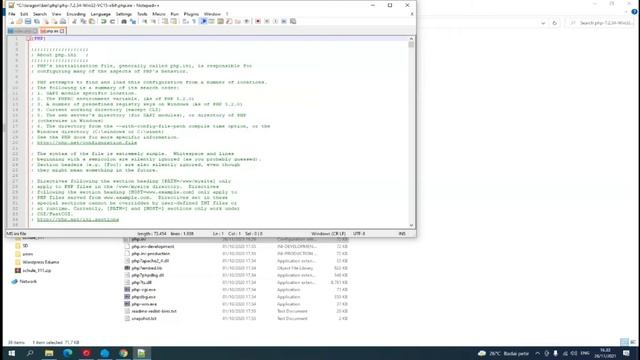Click the Open file toolbar icon
640x360 pixels.
click(x=19, y=21)
